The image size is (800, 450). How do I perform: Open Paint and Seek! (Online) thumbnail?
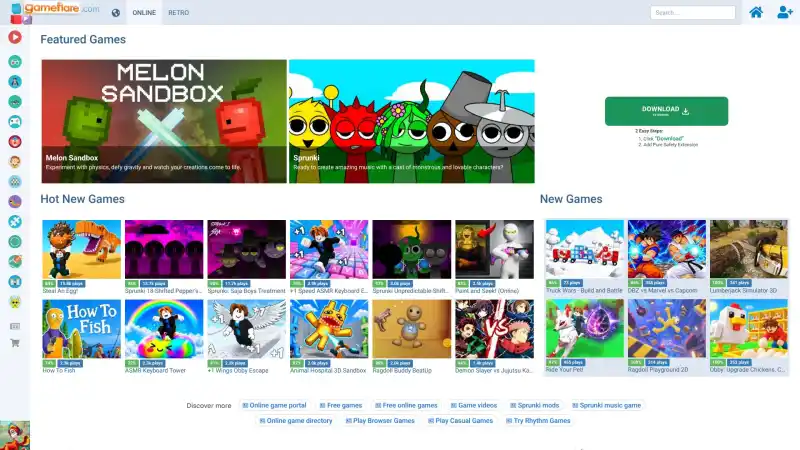[x=494, y=249]
